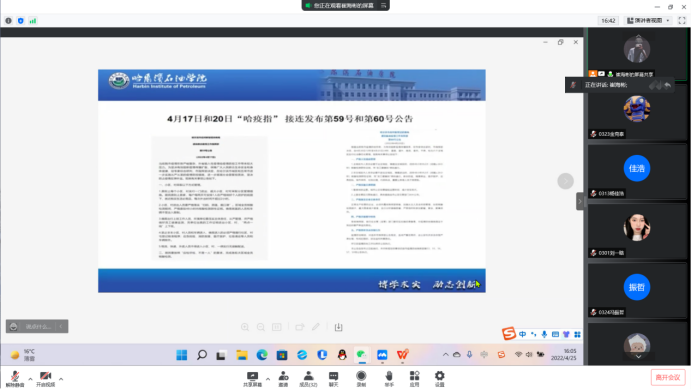The image size is (692, 389).
Task: Click the say-something chat input box
Action: (37, 326)
